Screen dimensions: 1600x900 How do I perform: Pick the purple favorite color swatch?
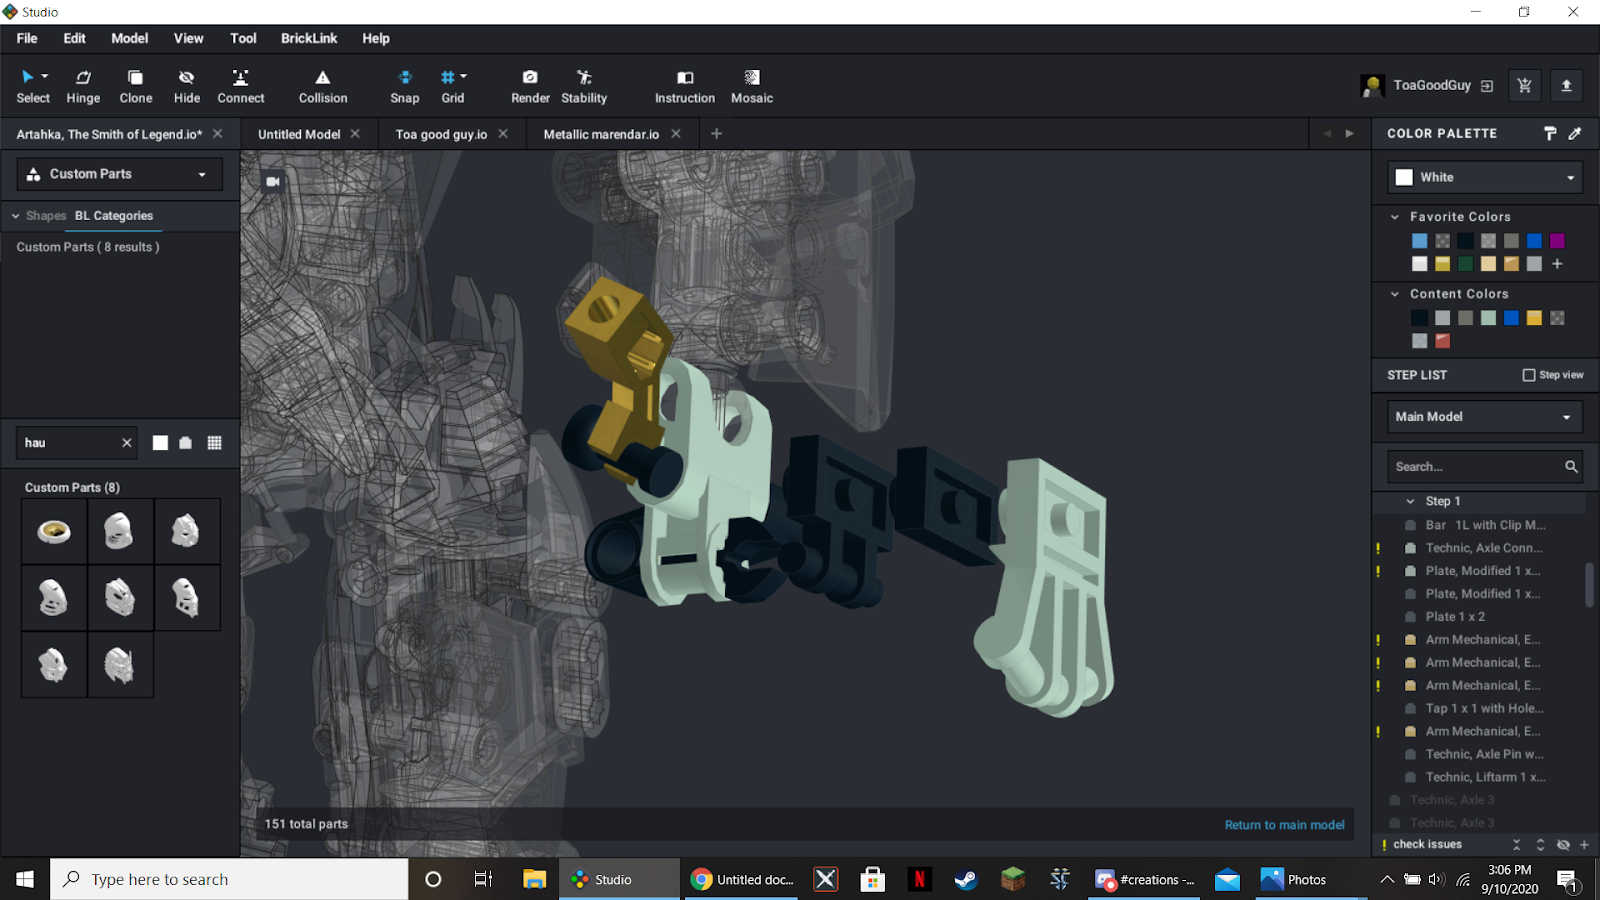pyautogui.click(x=1557, y=241)
